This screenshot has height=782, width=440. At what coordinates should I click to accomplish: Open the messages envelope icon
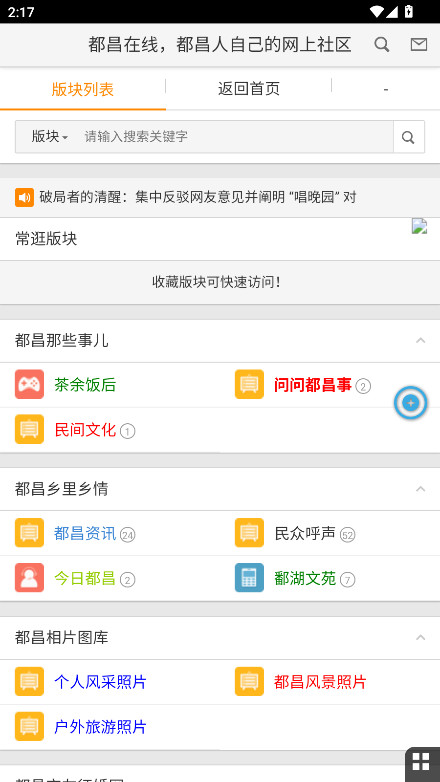coord(419,45)
